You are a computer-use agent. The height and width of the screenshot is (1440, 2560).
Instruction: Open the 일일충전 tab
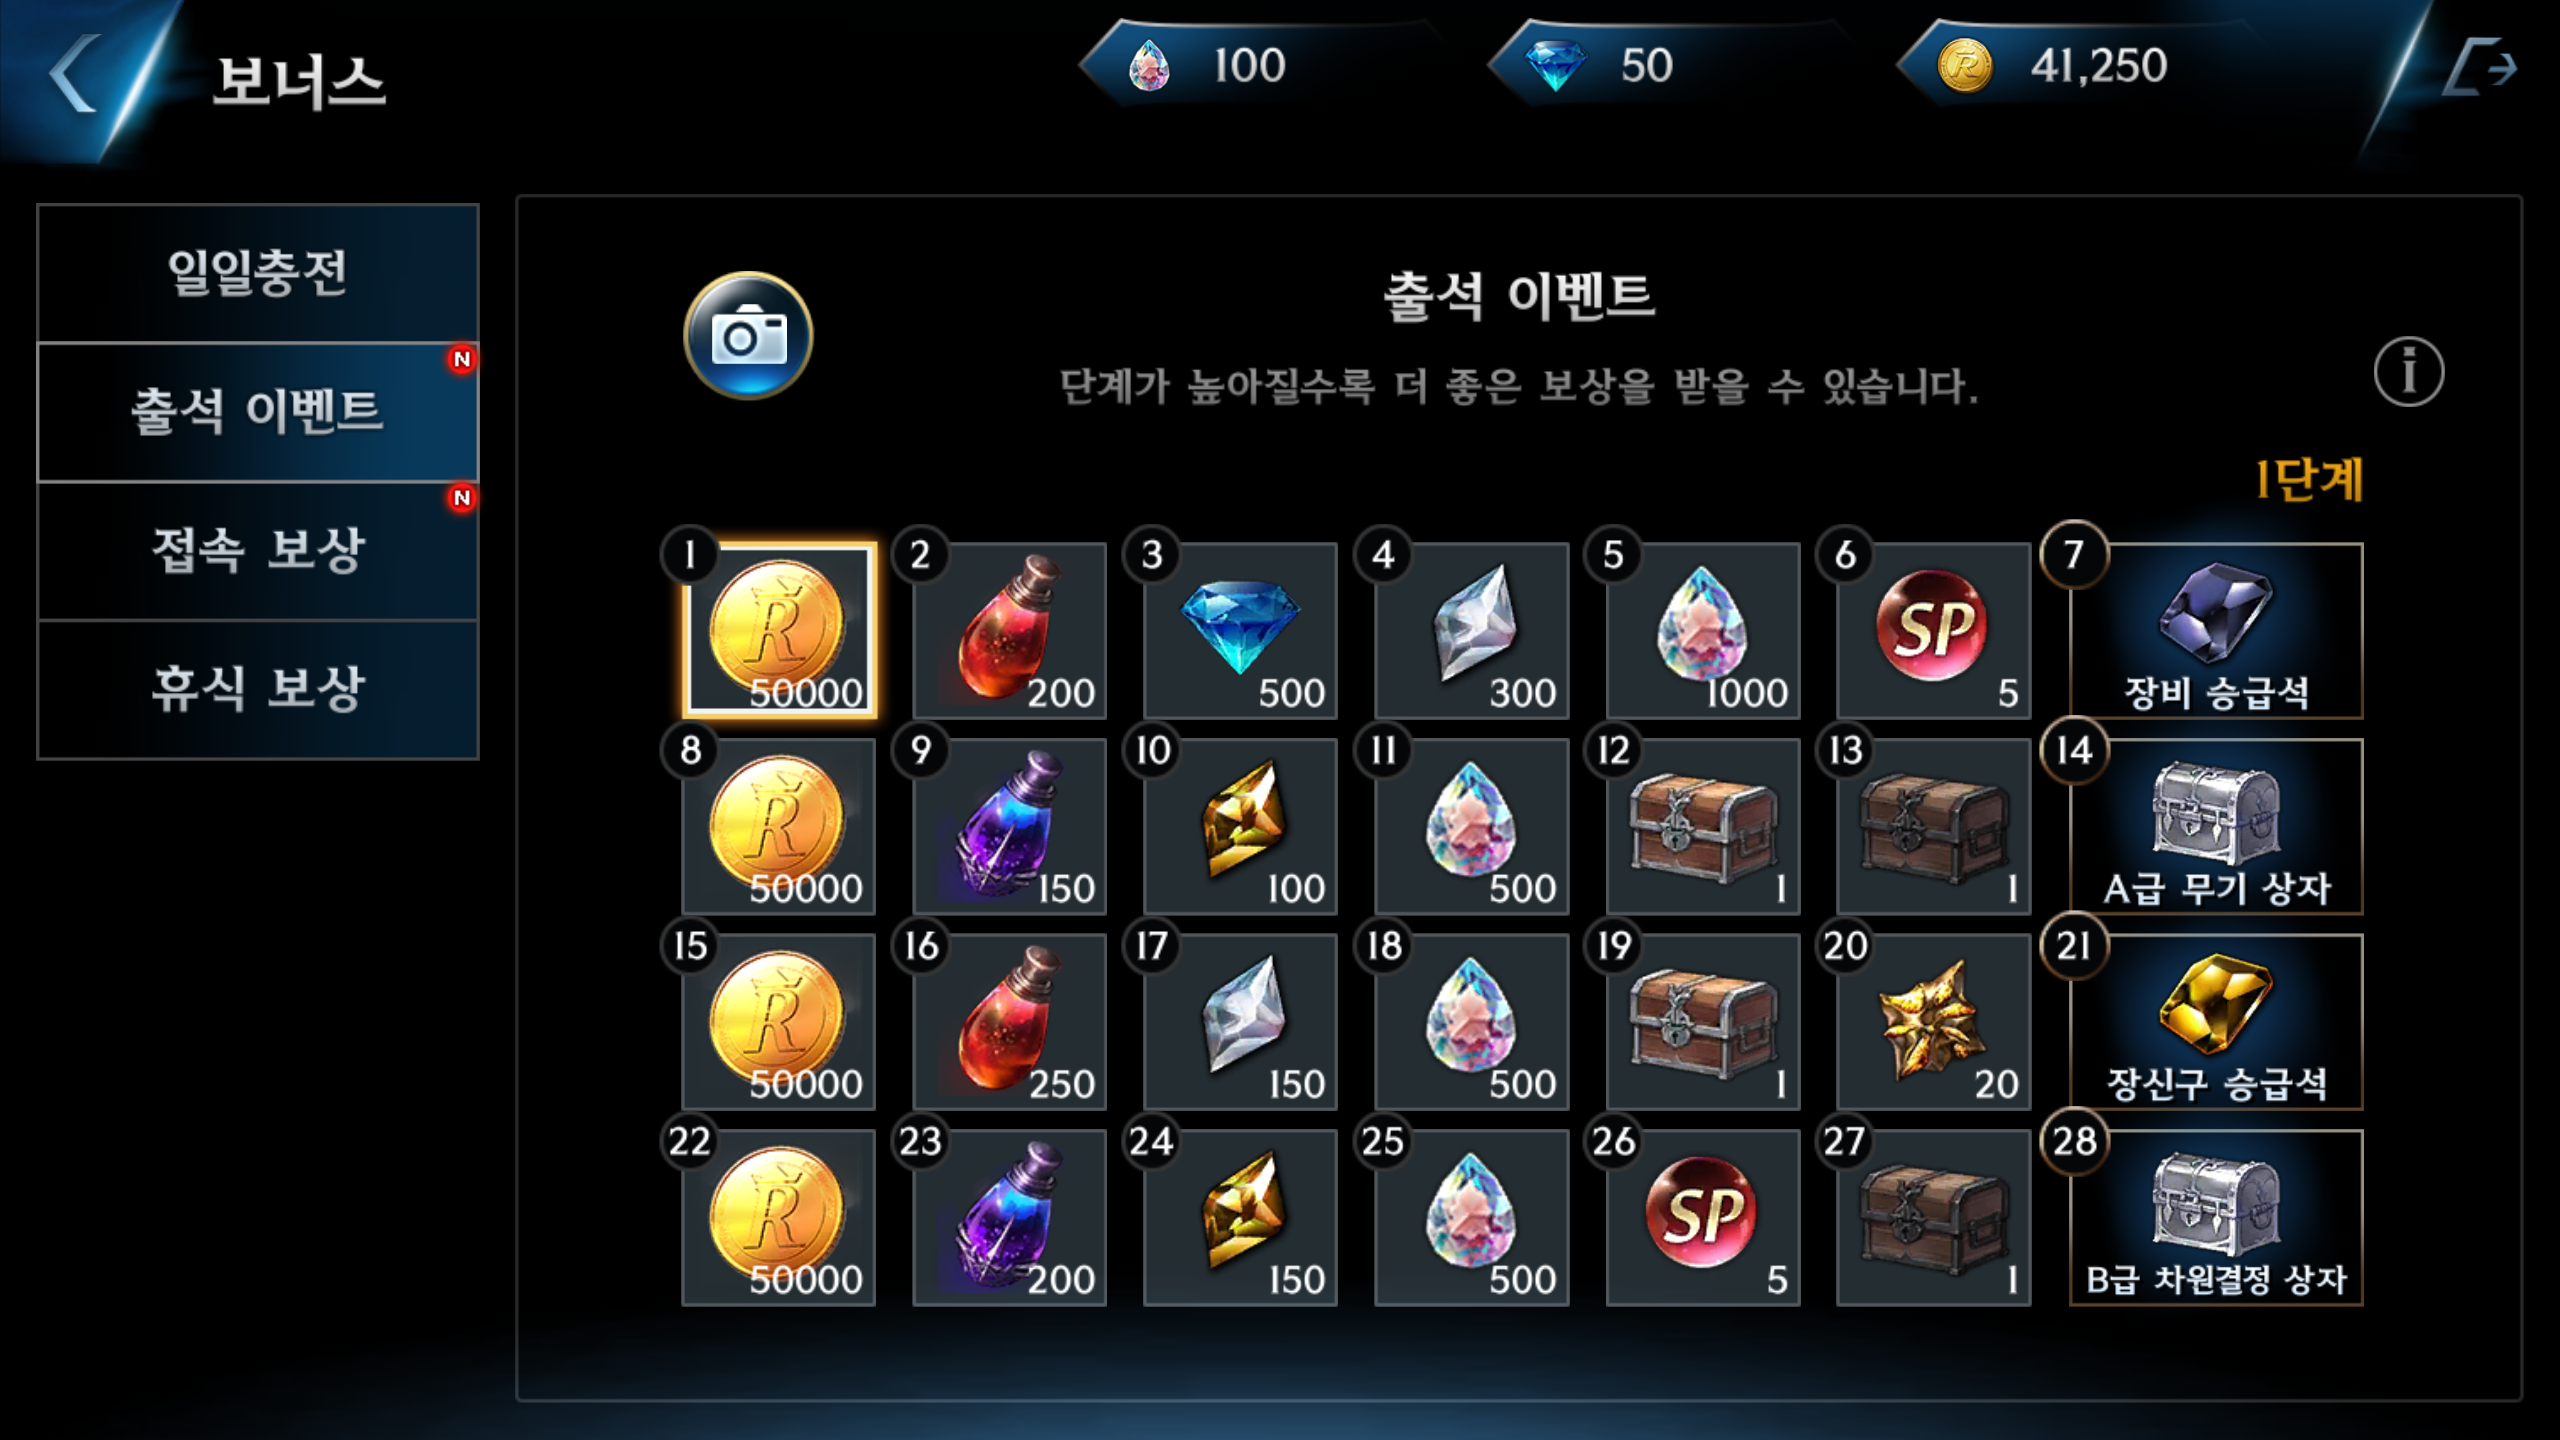258,273
